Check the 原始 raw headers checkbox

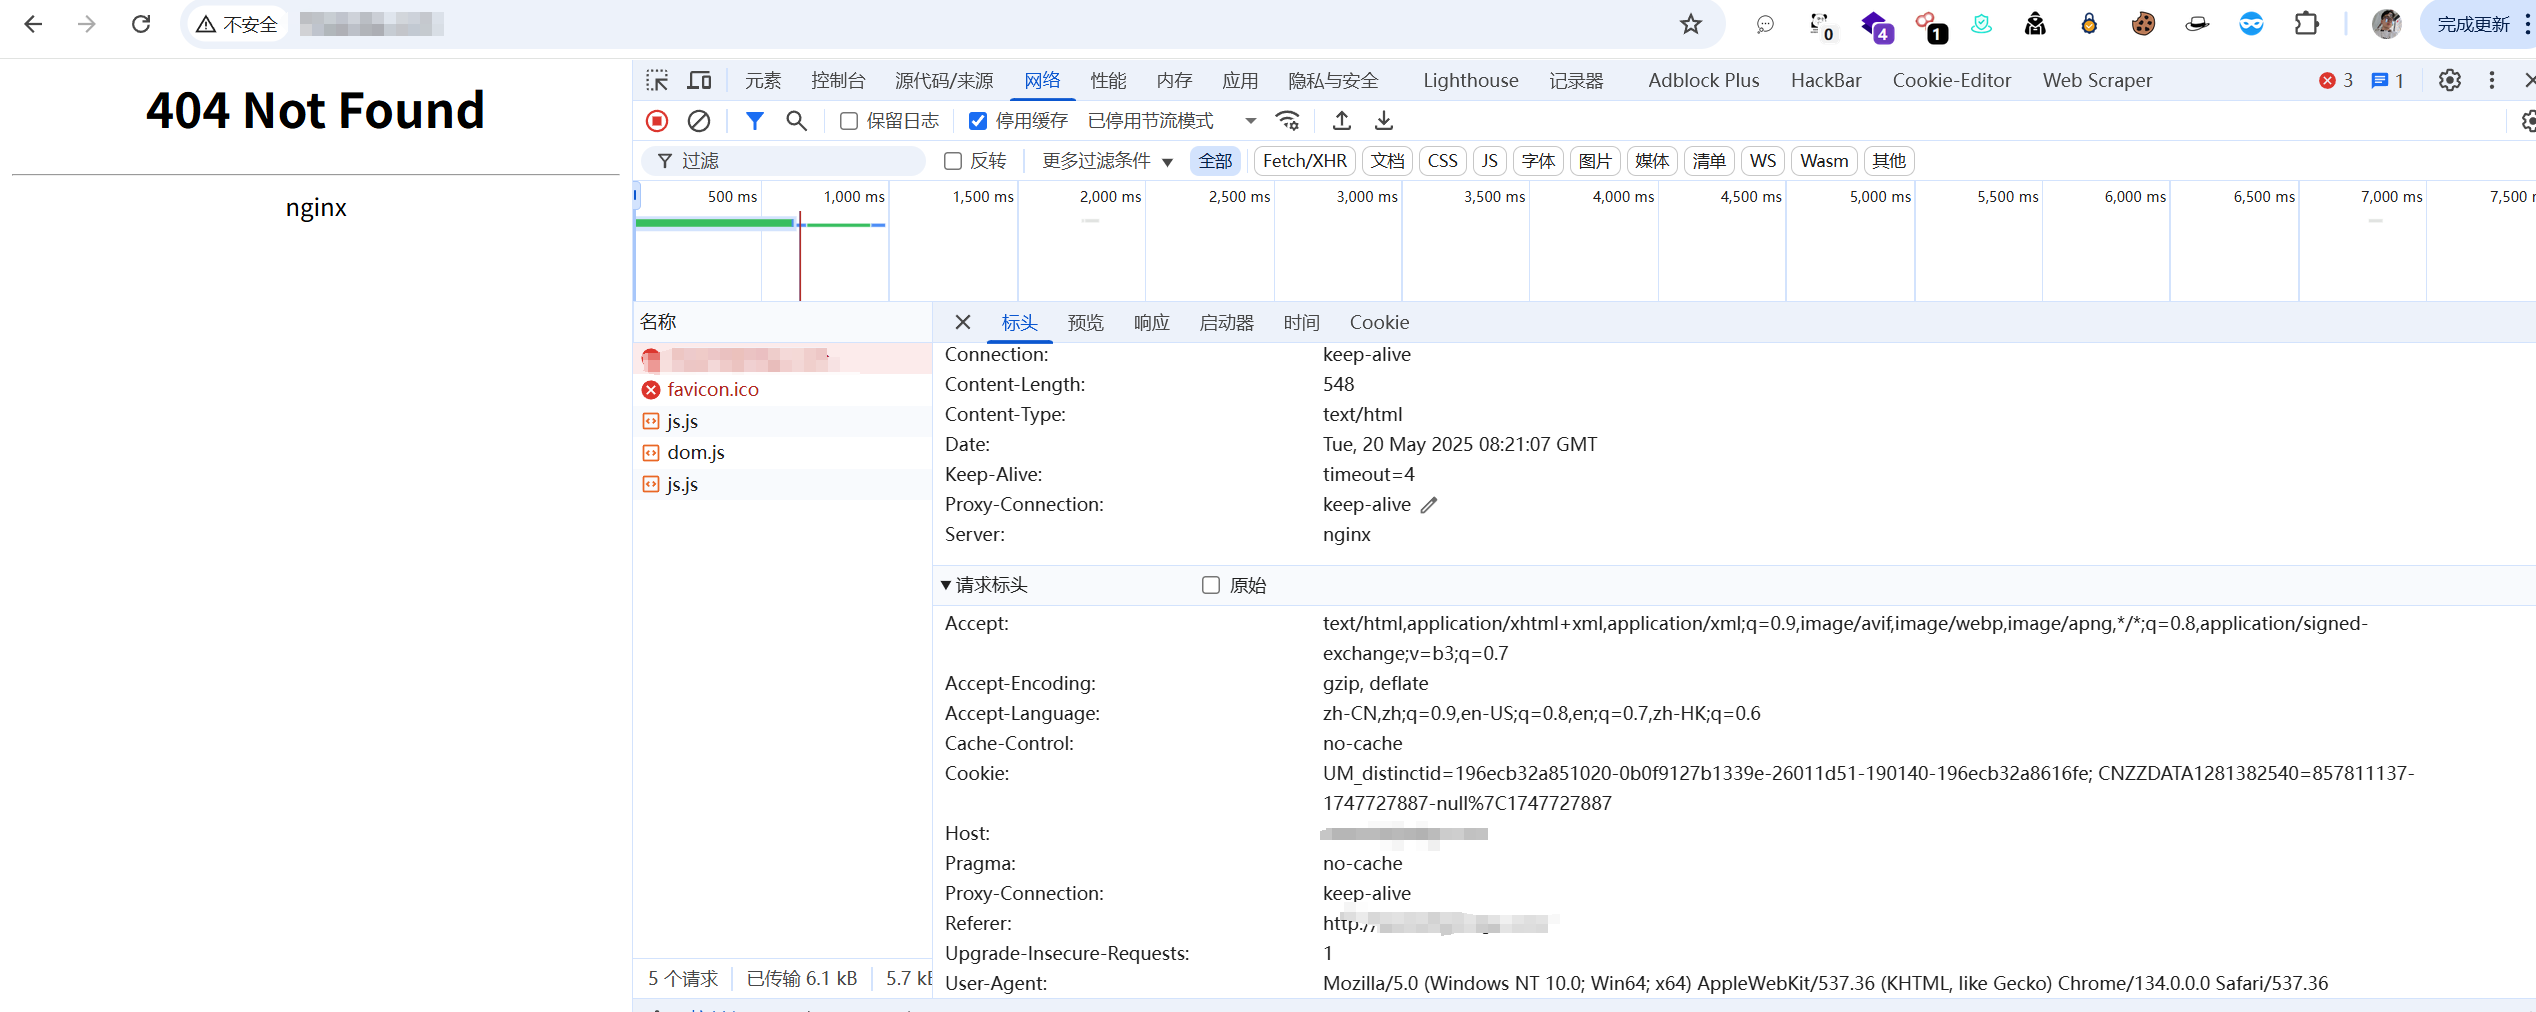point(1211,585)
